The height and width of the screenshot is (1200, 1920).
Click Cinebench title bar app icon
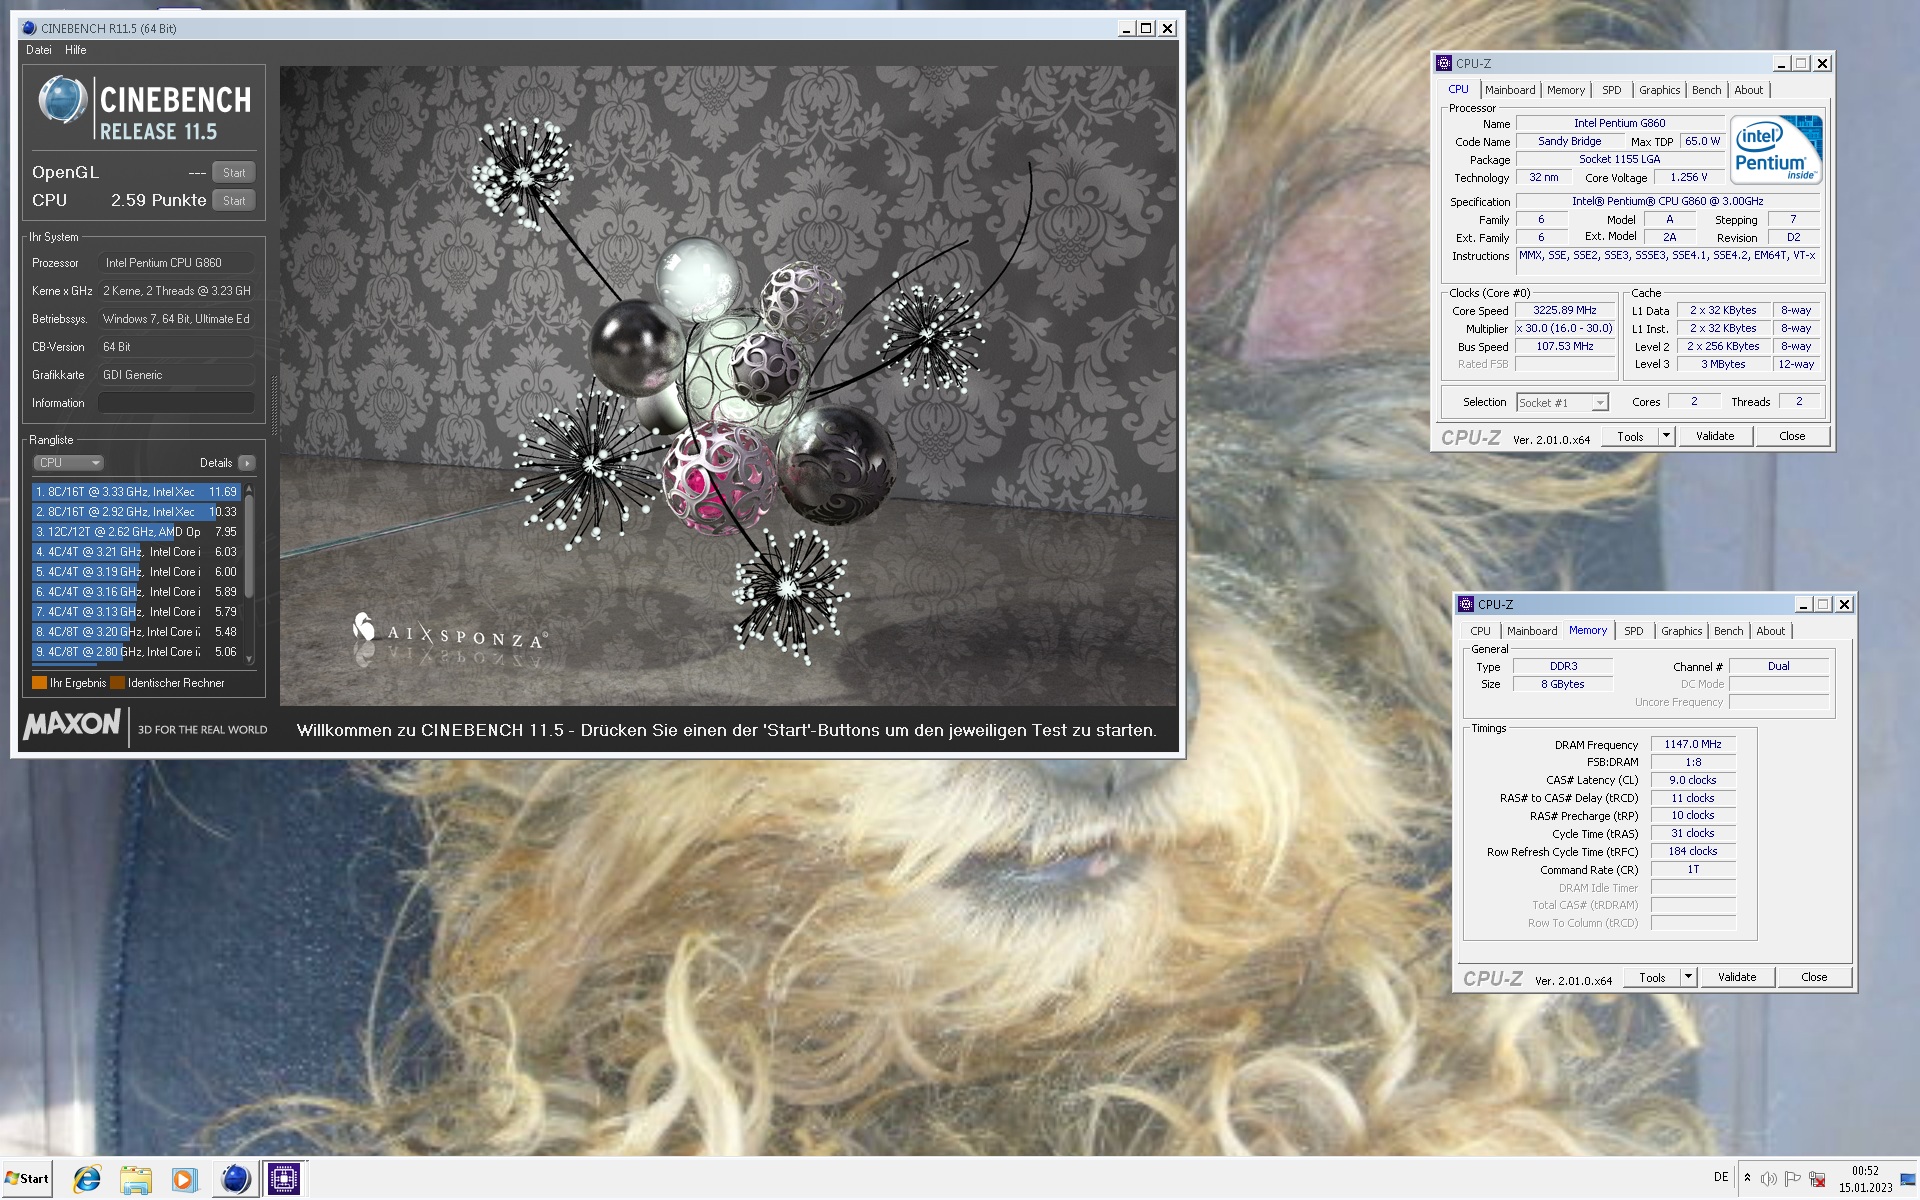tap(29, 28)
